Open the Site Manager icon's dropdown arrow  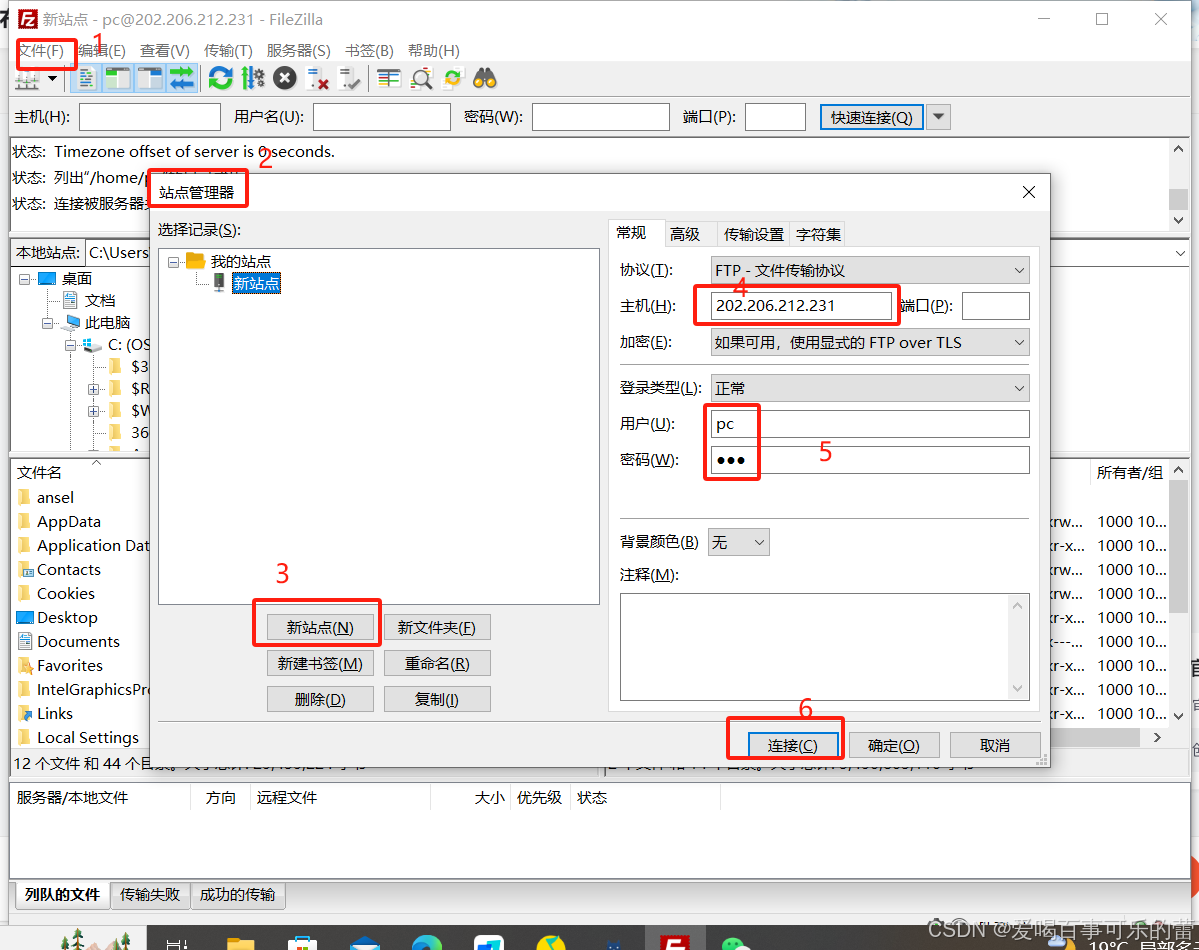pos(52,79)
